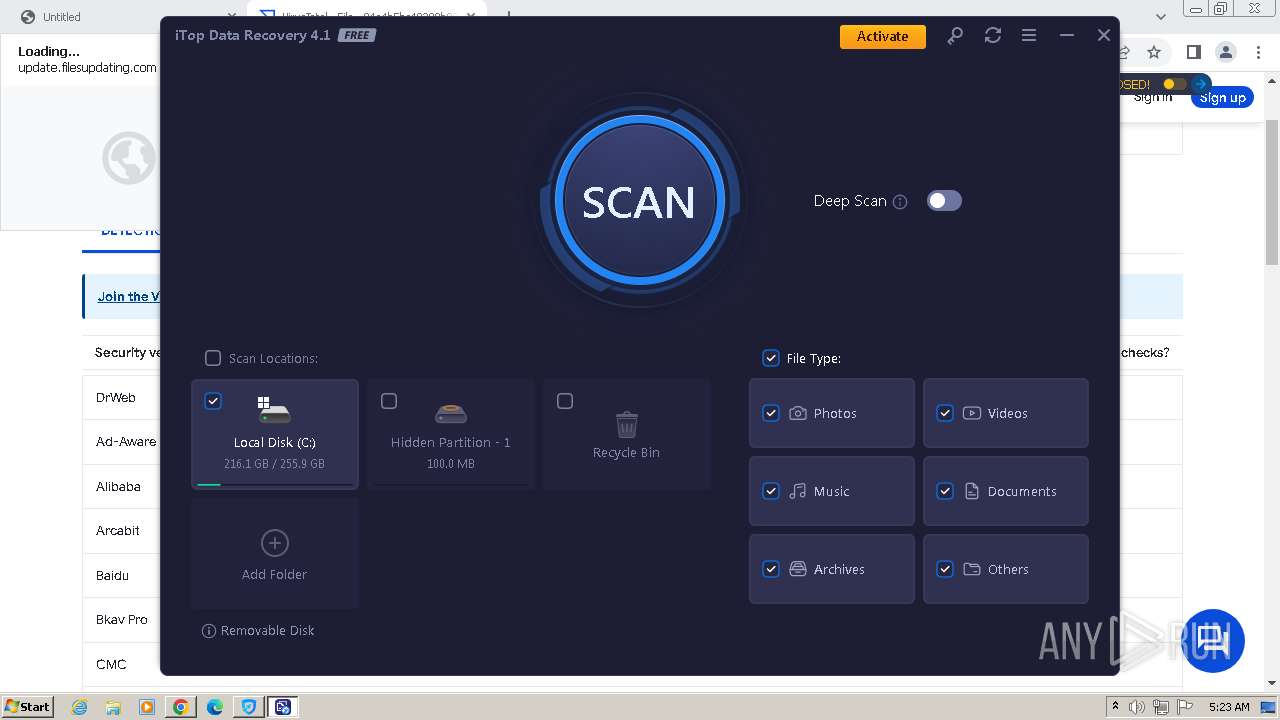Click the Documents page icon
Screen dimensions: 1280x720
tap(972, 491)
